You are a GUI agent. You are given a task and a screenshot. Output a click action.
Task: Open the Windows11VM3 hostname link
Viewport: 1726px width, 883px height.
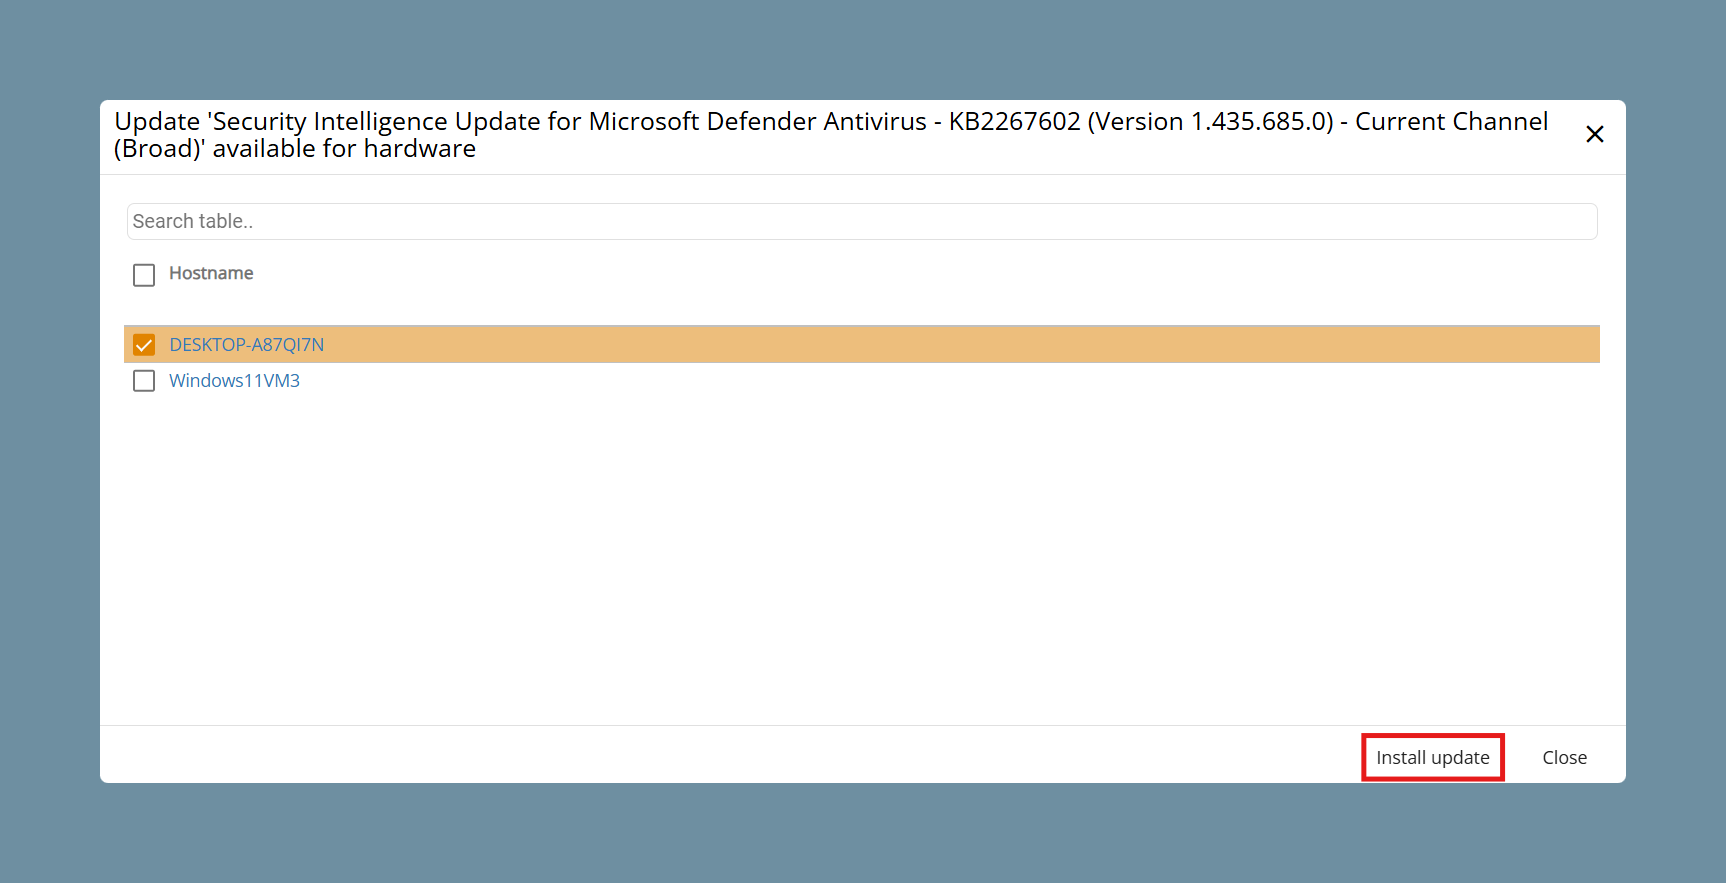(x=234, y=381)
